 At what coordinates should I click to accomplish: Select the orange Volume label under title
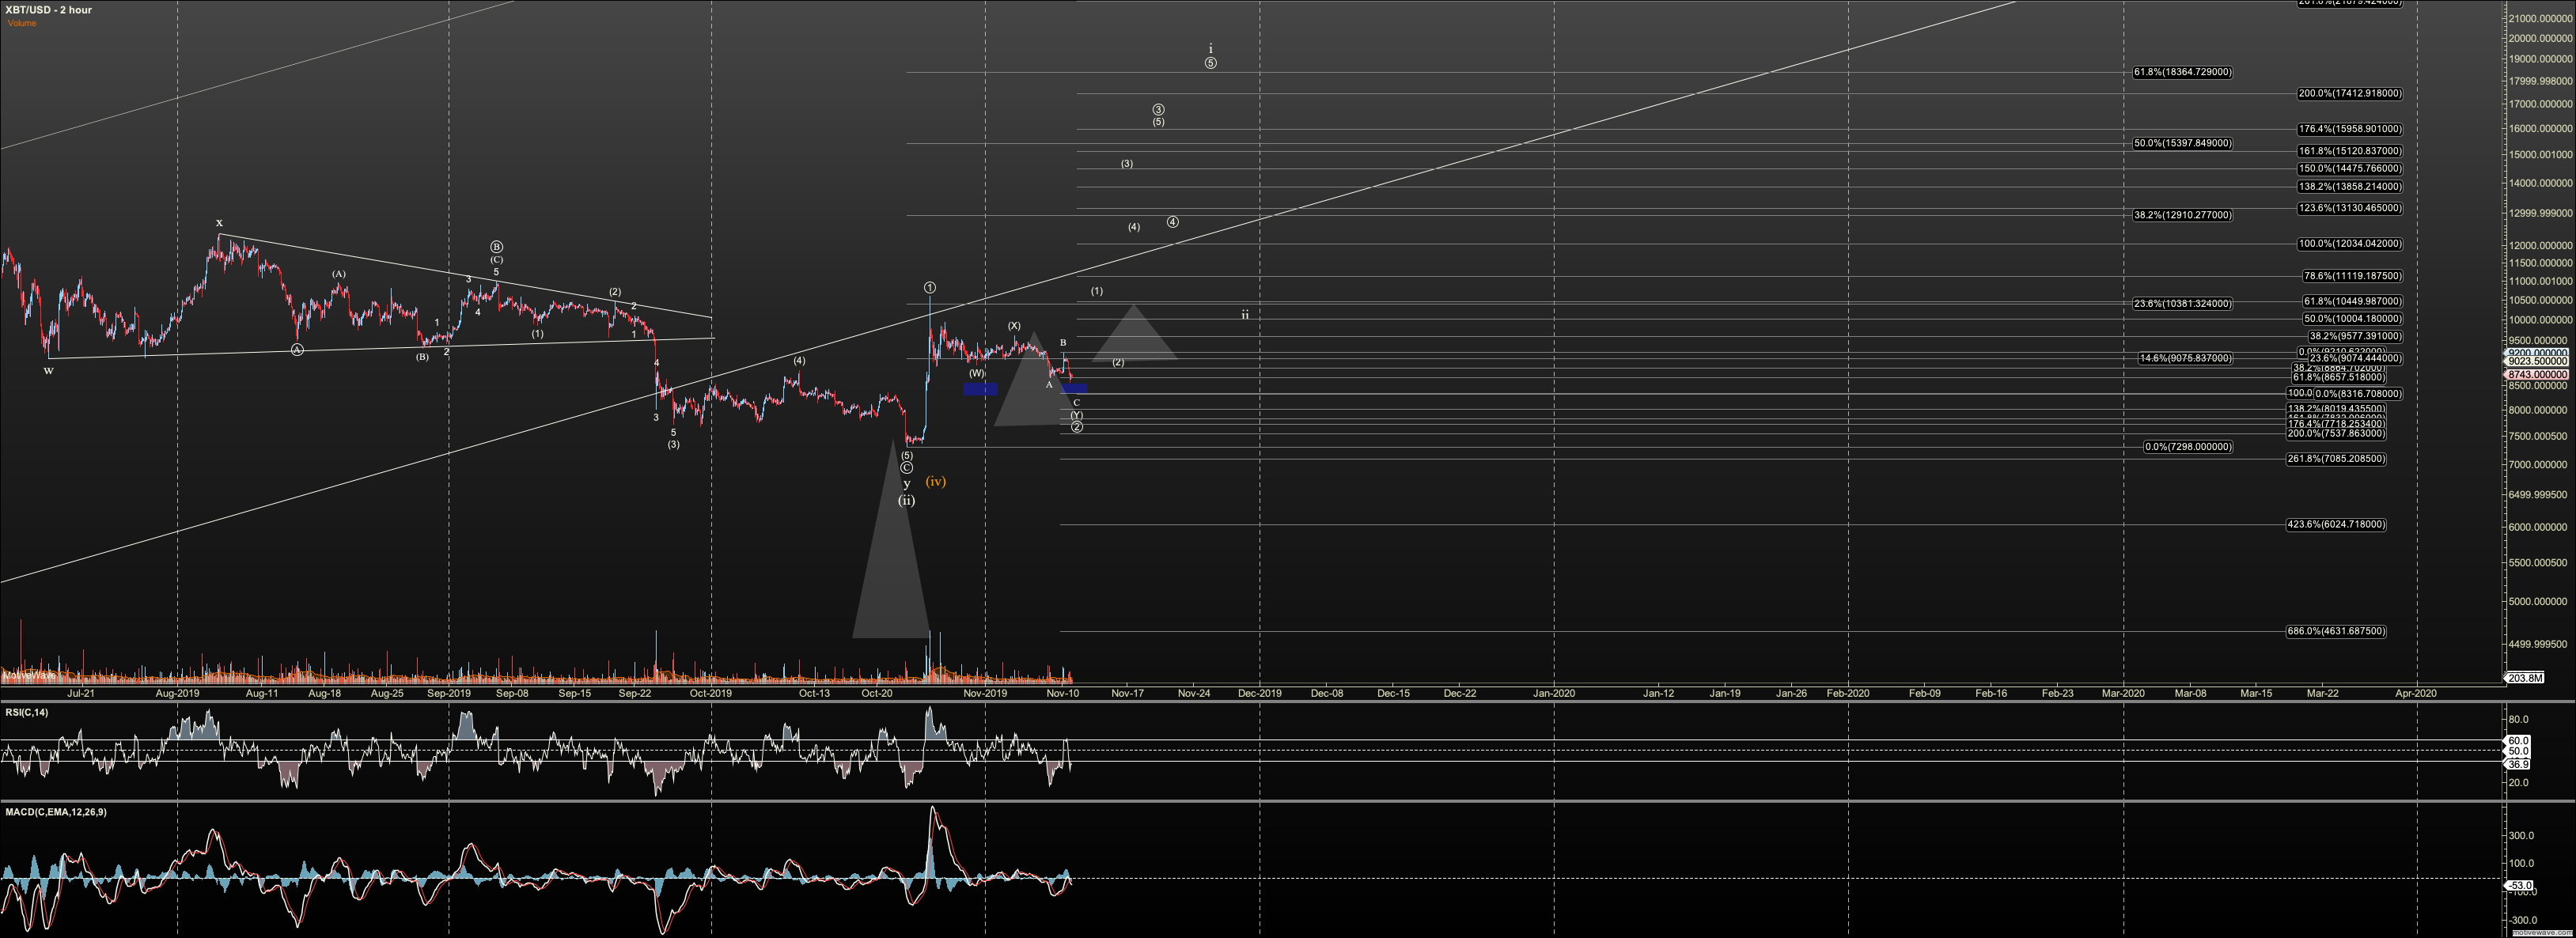point(22,23)
